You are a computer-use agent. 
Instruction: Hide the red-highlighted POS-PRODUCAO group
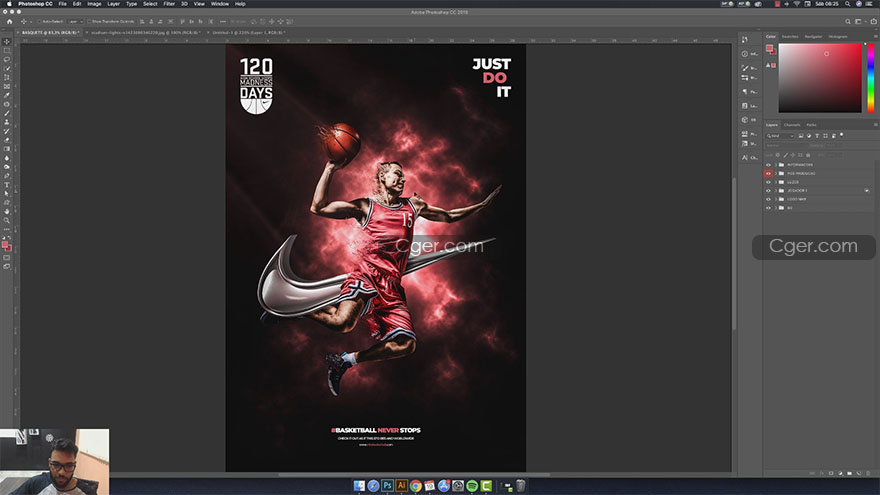click(768, 173)
